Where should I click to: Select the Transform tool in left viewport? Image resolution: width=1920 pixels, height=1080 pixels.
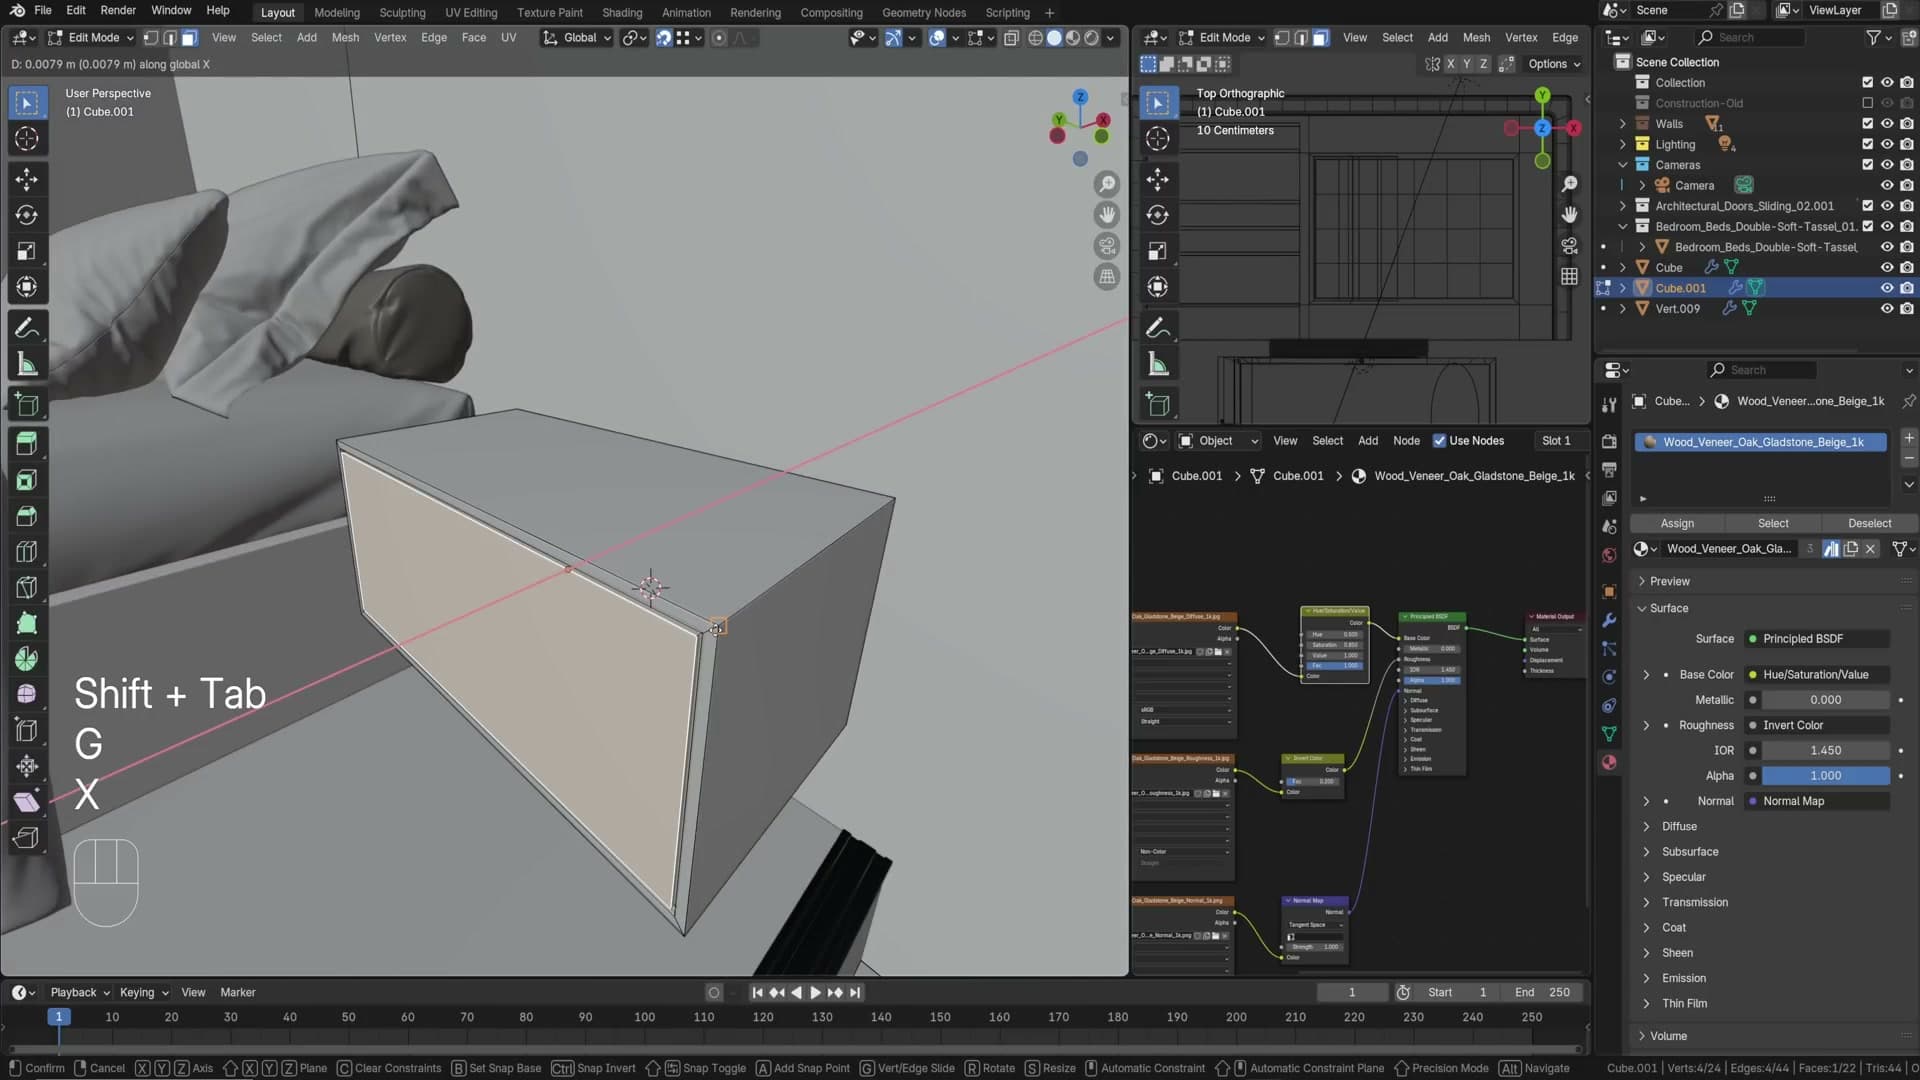tap(27, 287)
